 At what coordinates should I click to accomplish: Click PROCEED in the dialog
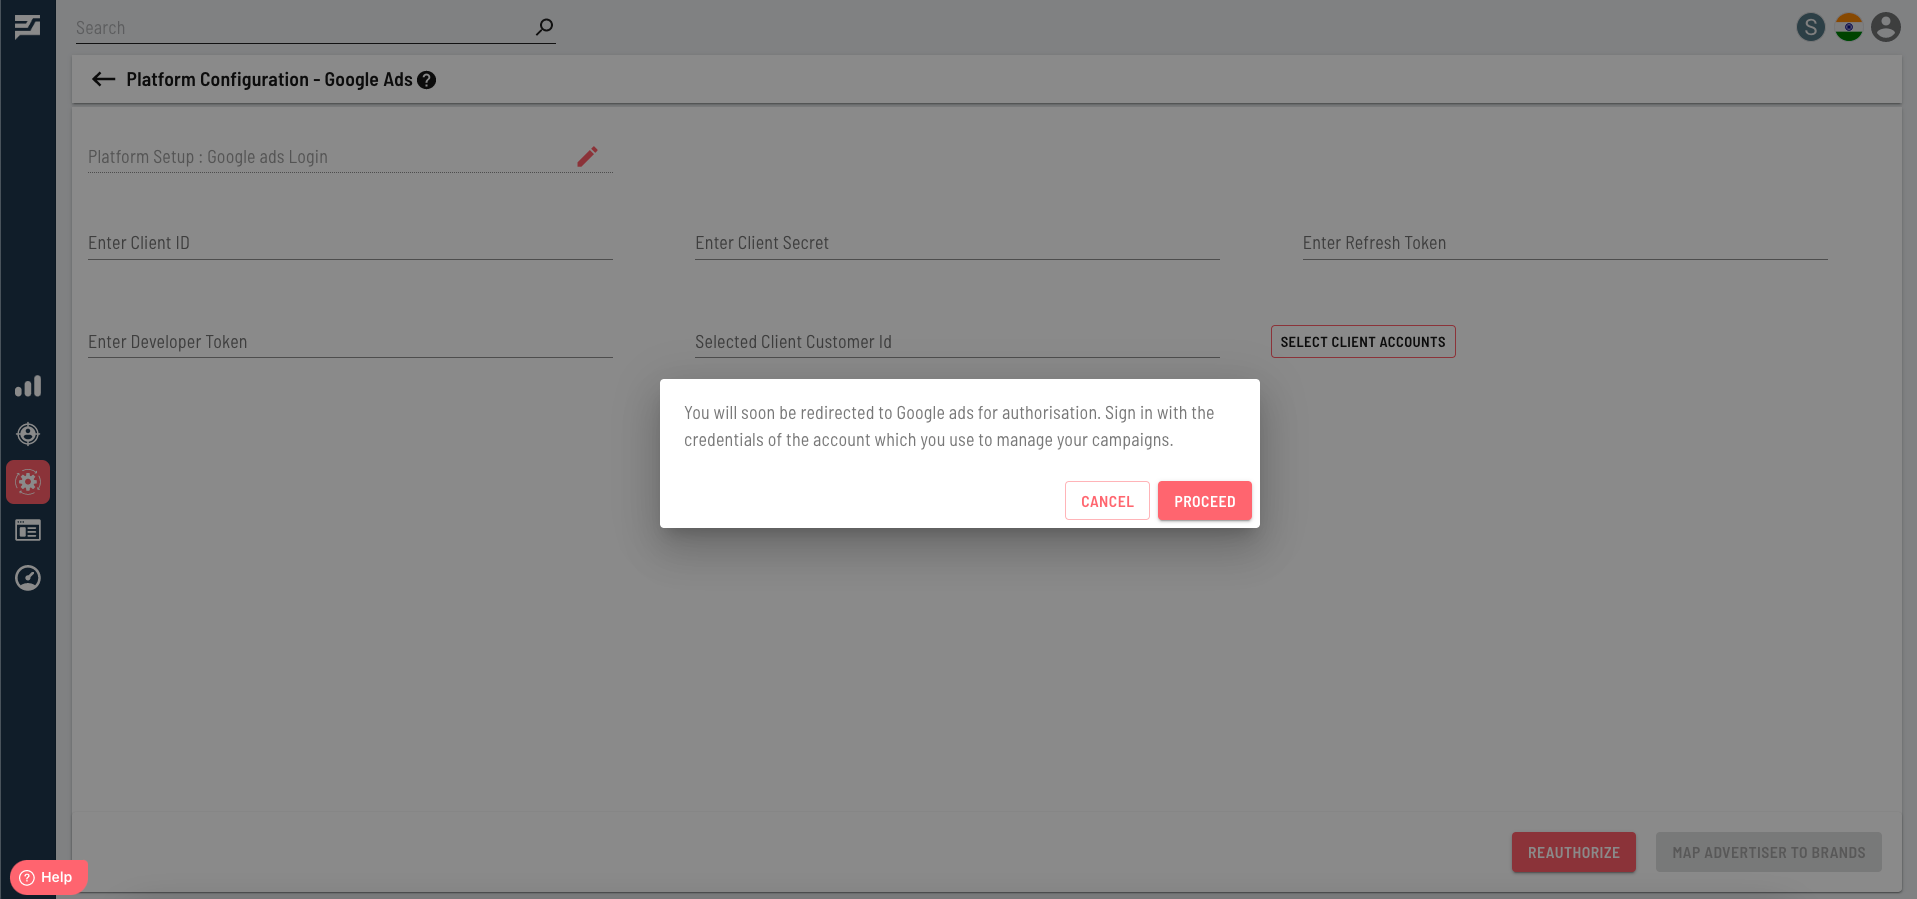coord(1205,501)
